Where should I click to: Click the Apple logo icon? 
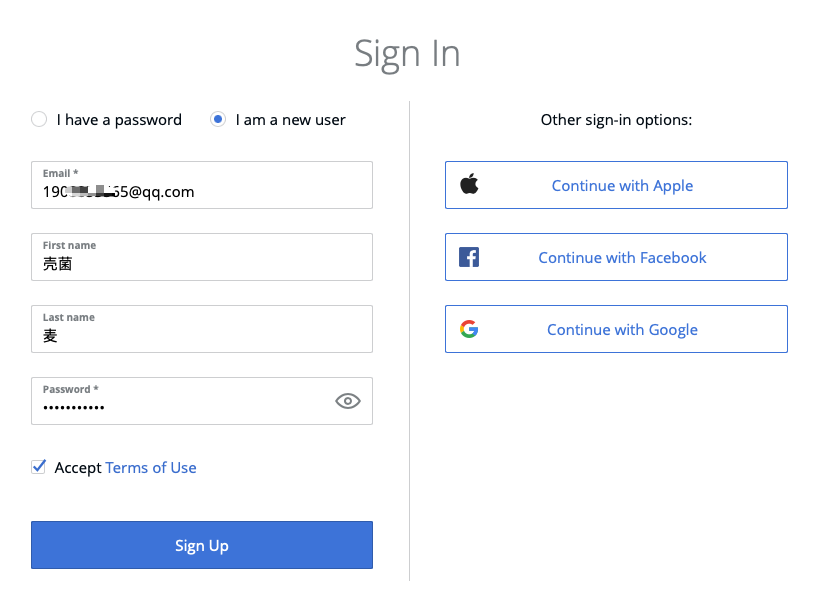469,184
